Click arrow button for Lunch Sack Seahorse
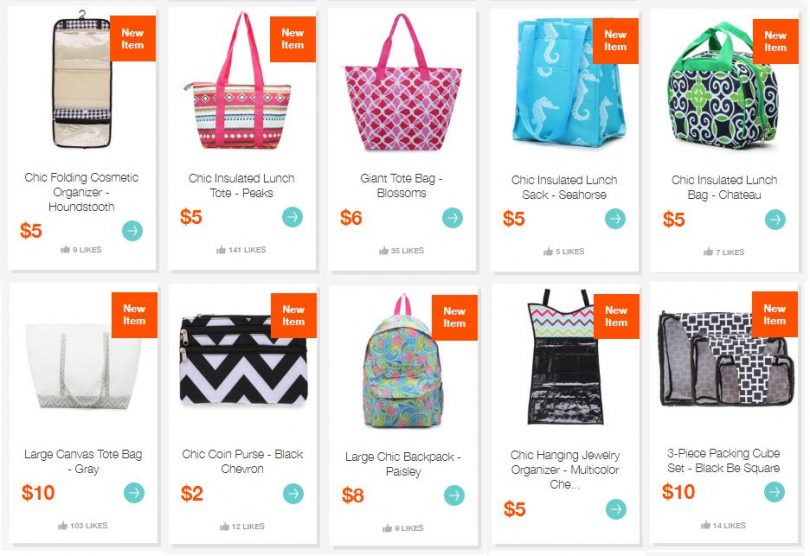The height and width of the screenshot is (556, 810). point(615,219)
